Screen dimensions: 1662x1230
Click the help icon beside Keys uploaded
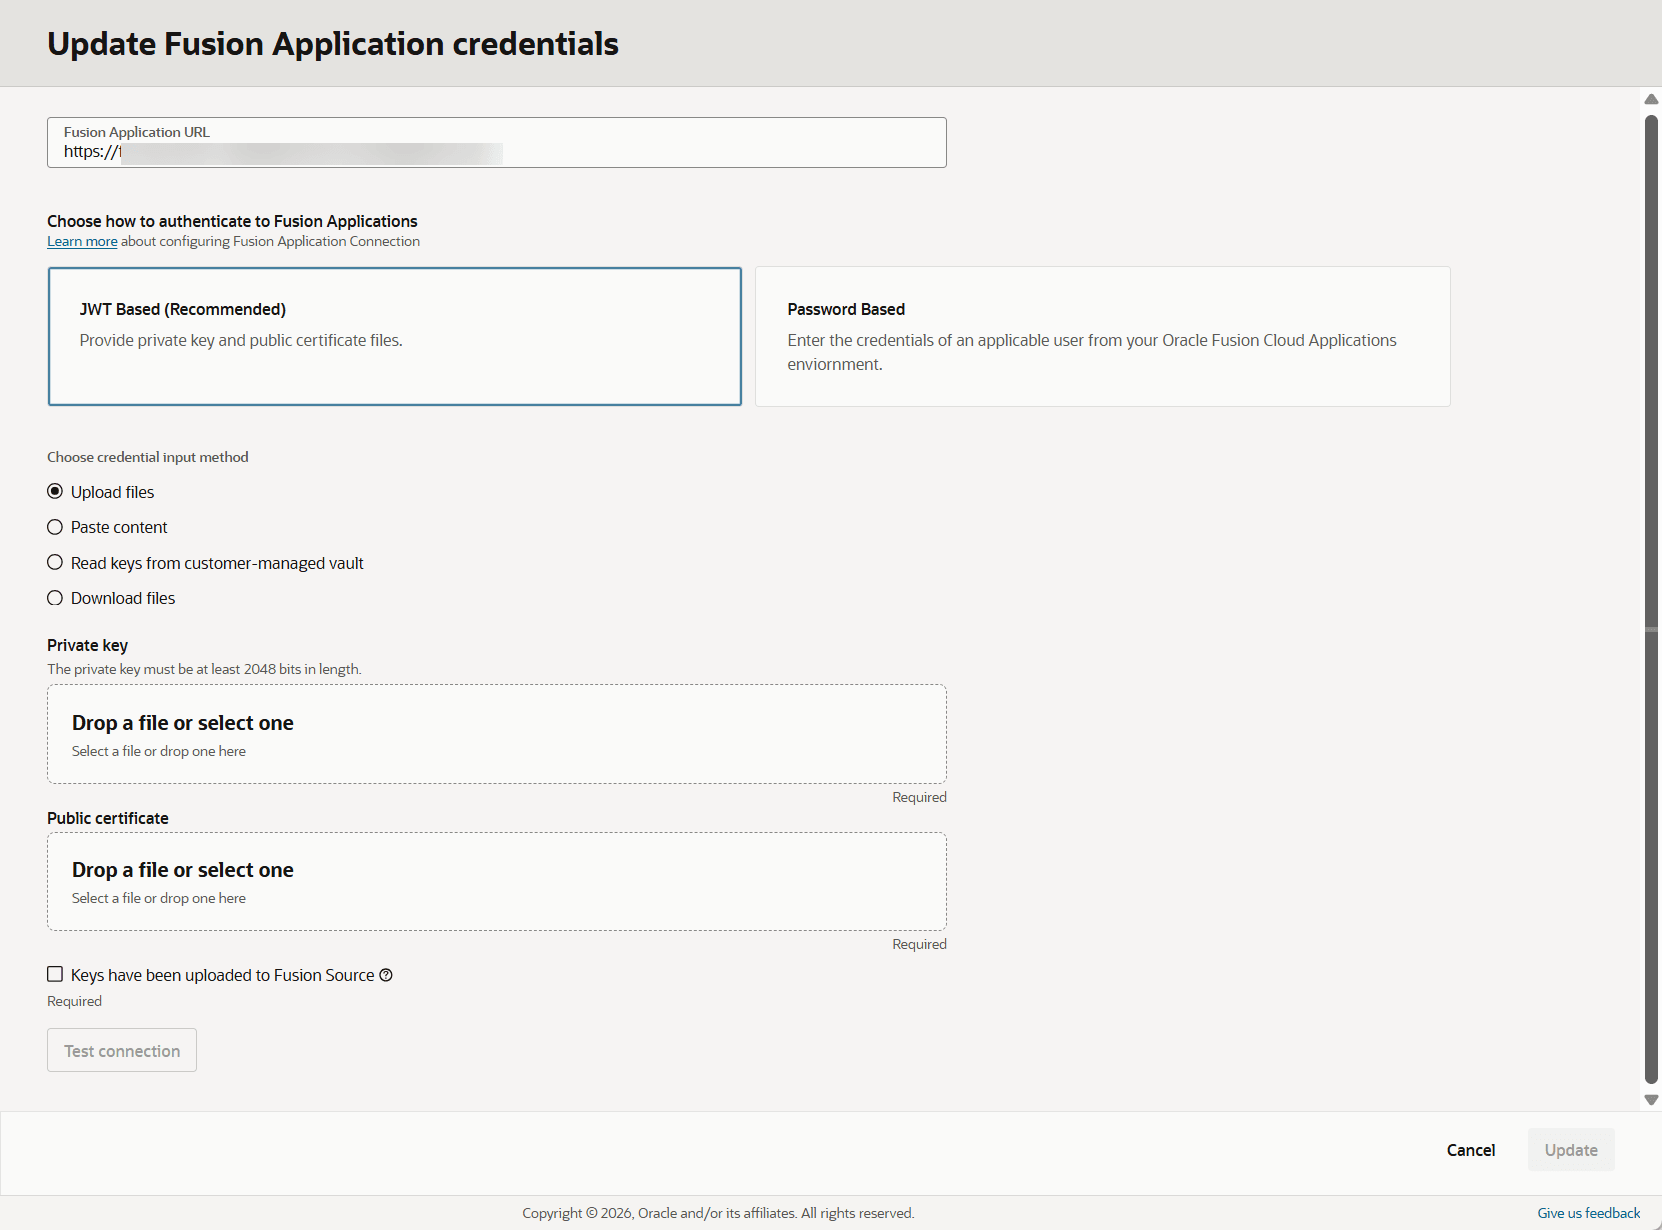point(386,975)
